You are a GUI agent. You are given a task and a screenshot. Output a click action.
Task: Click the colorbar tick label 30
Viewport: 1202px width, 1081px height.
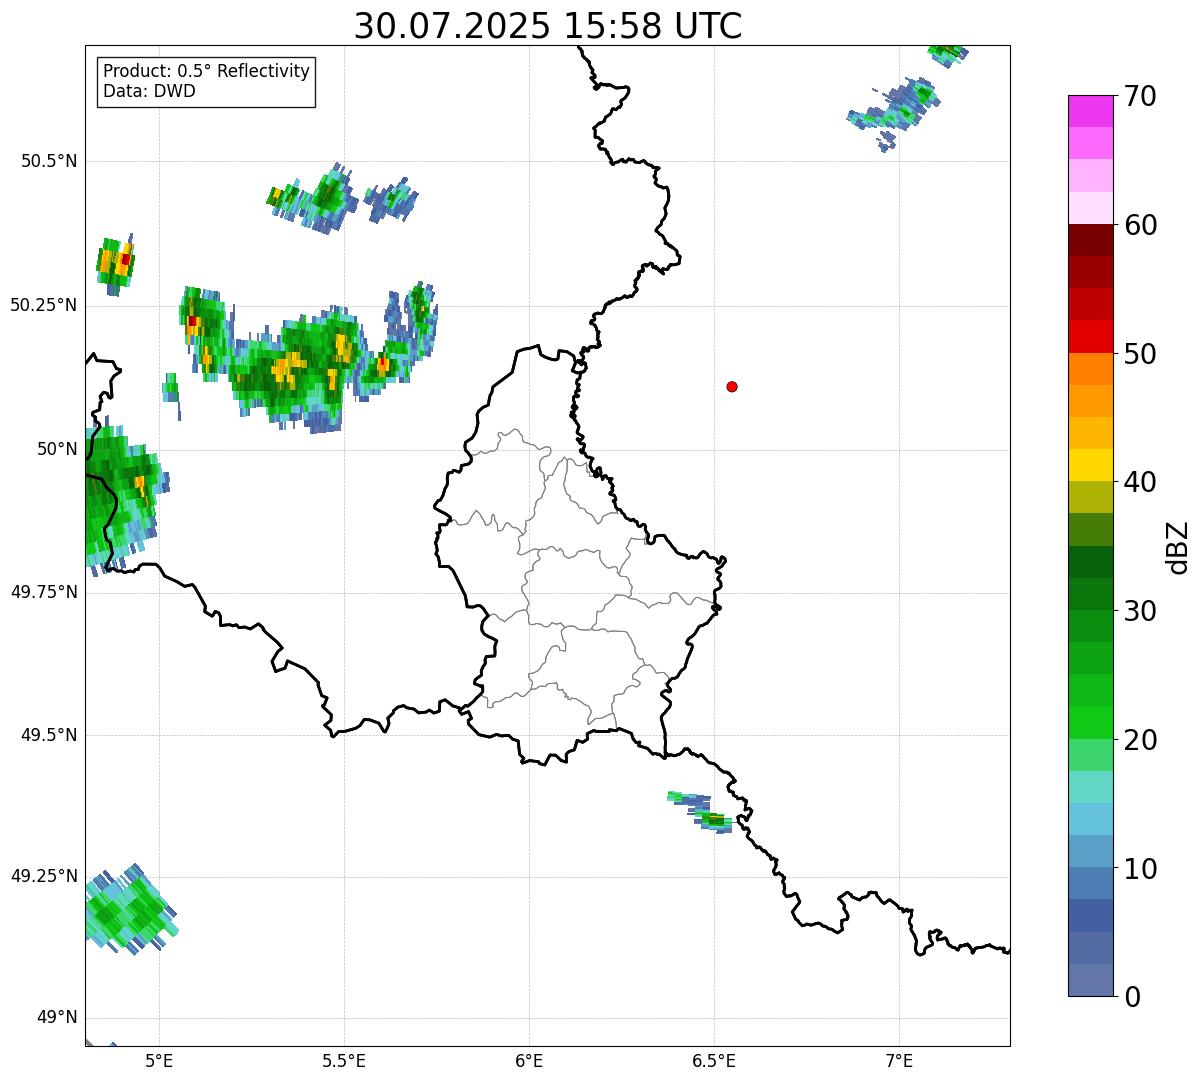(x=1140, y=611)
